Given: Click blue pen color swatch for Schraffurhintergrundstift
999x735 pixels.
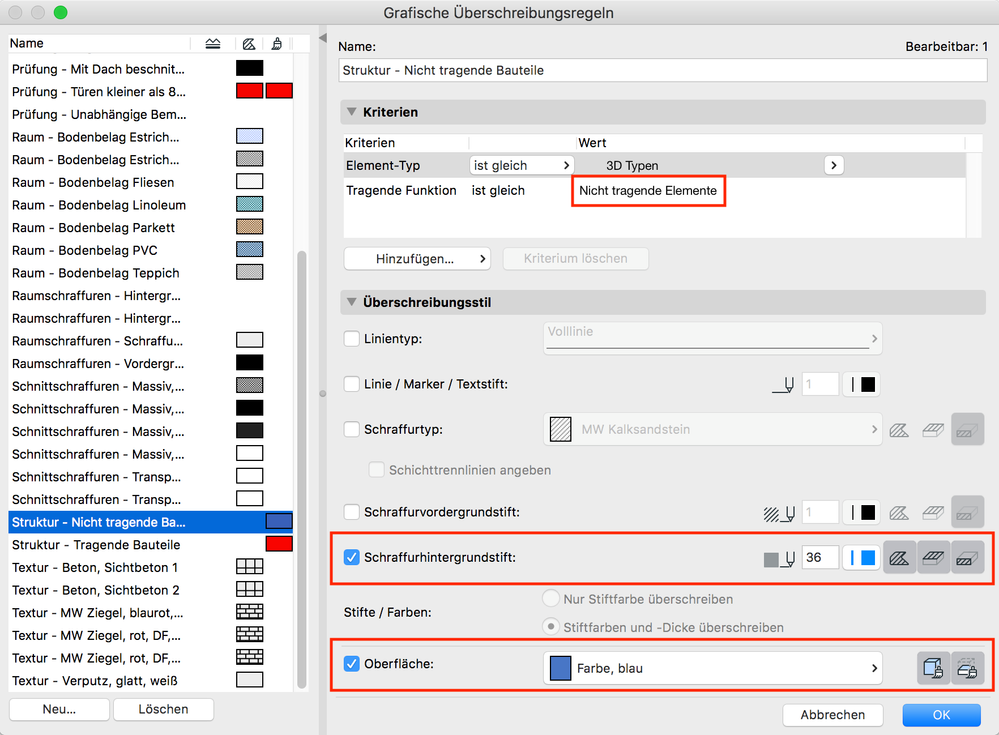Looking at the screenshot, I should pyautogui.click(x=861, y=558).
